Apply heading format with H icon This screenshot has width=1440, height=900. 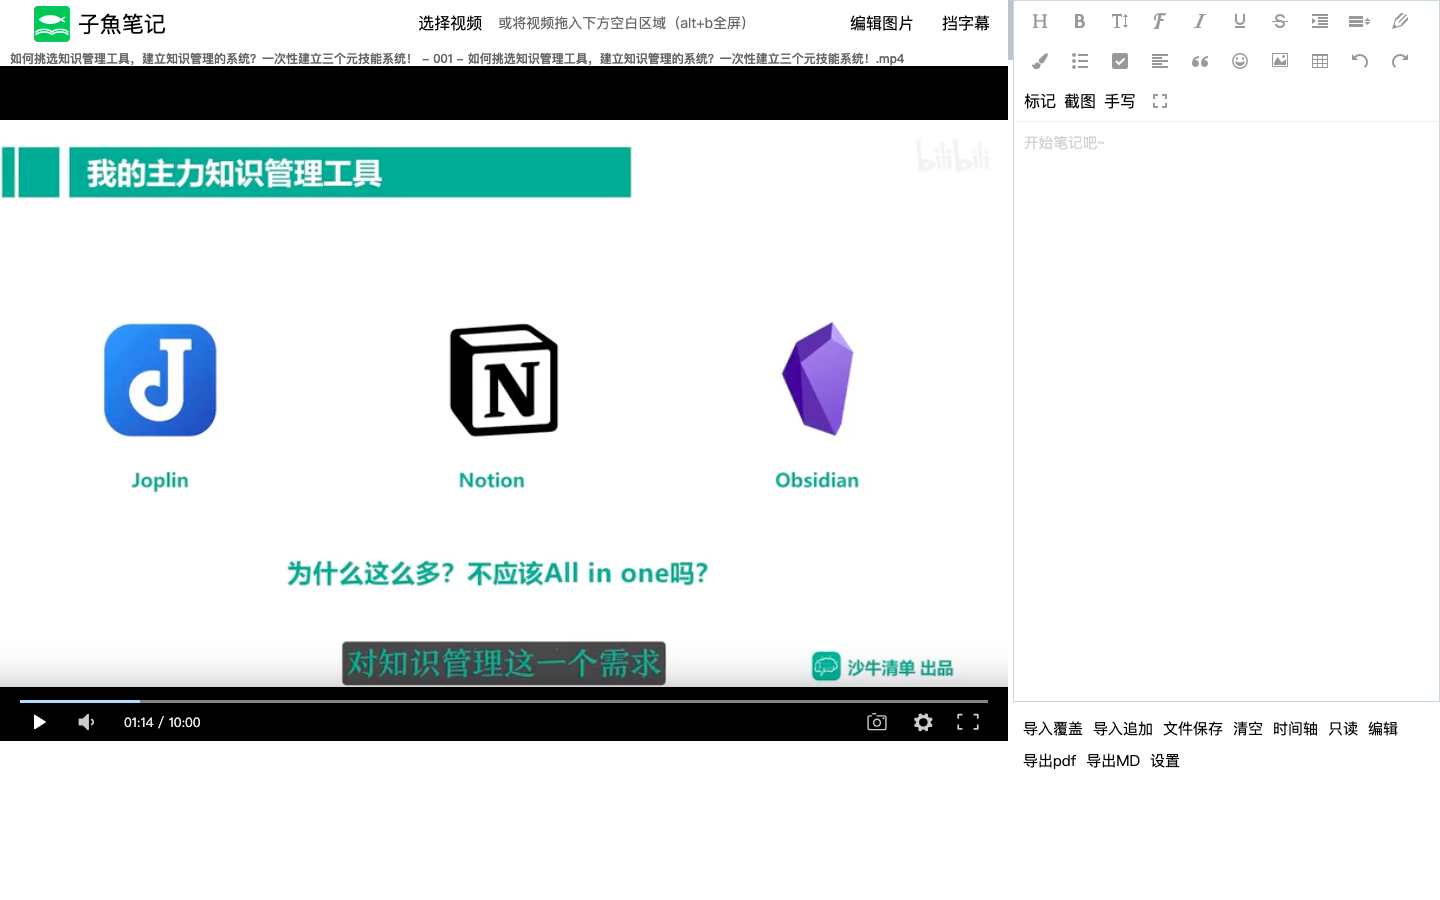point(1039,21)
